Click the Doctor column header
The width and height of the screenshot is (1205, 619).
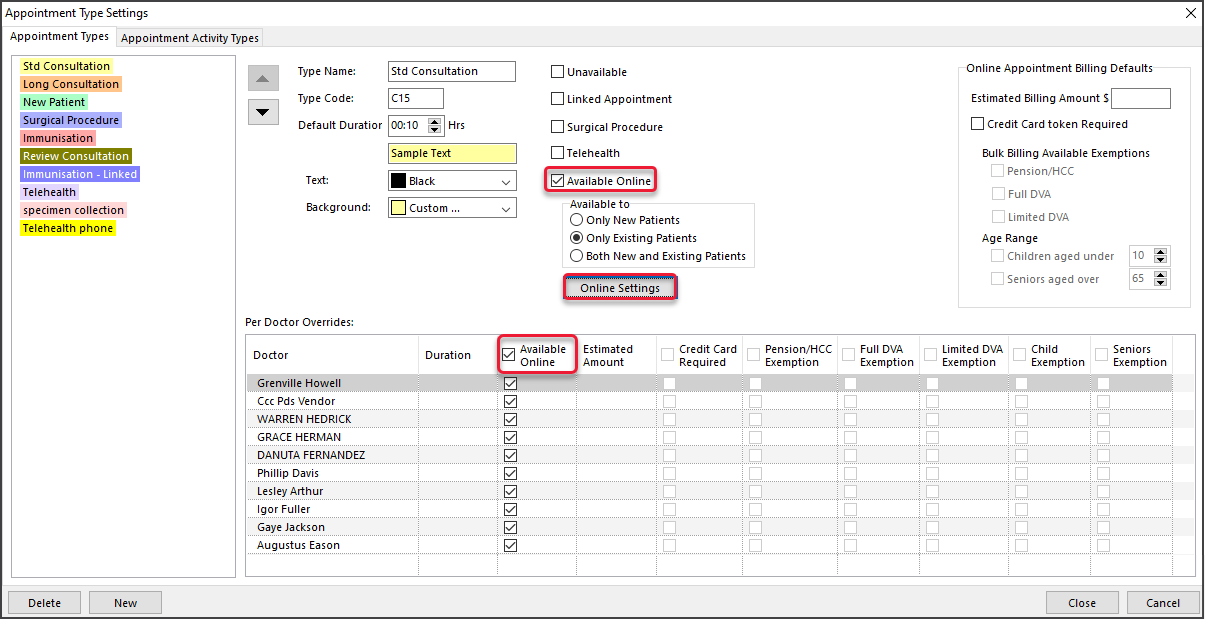(x=332, y=355)
